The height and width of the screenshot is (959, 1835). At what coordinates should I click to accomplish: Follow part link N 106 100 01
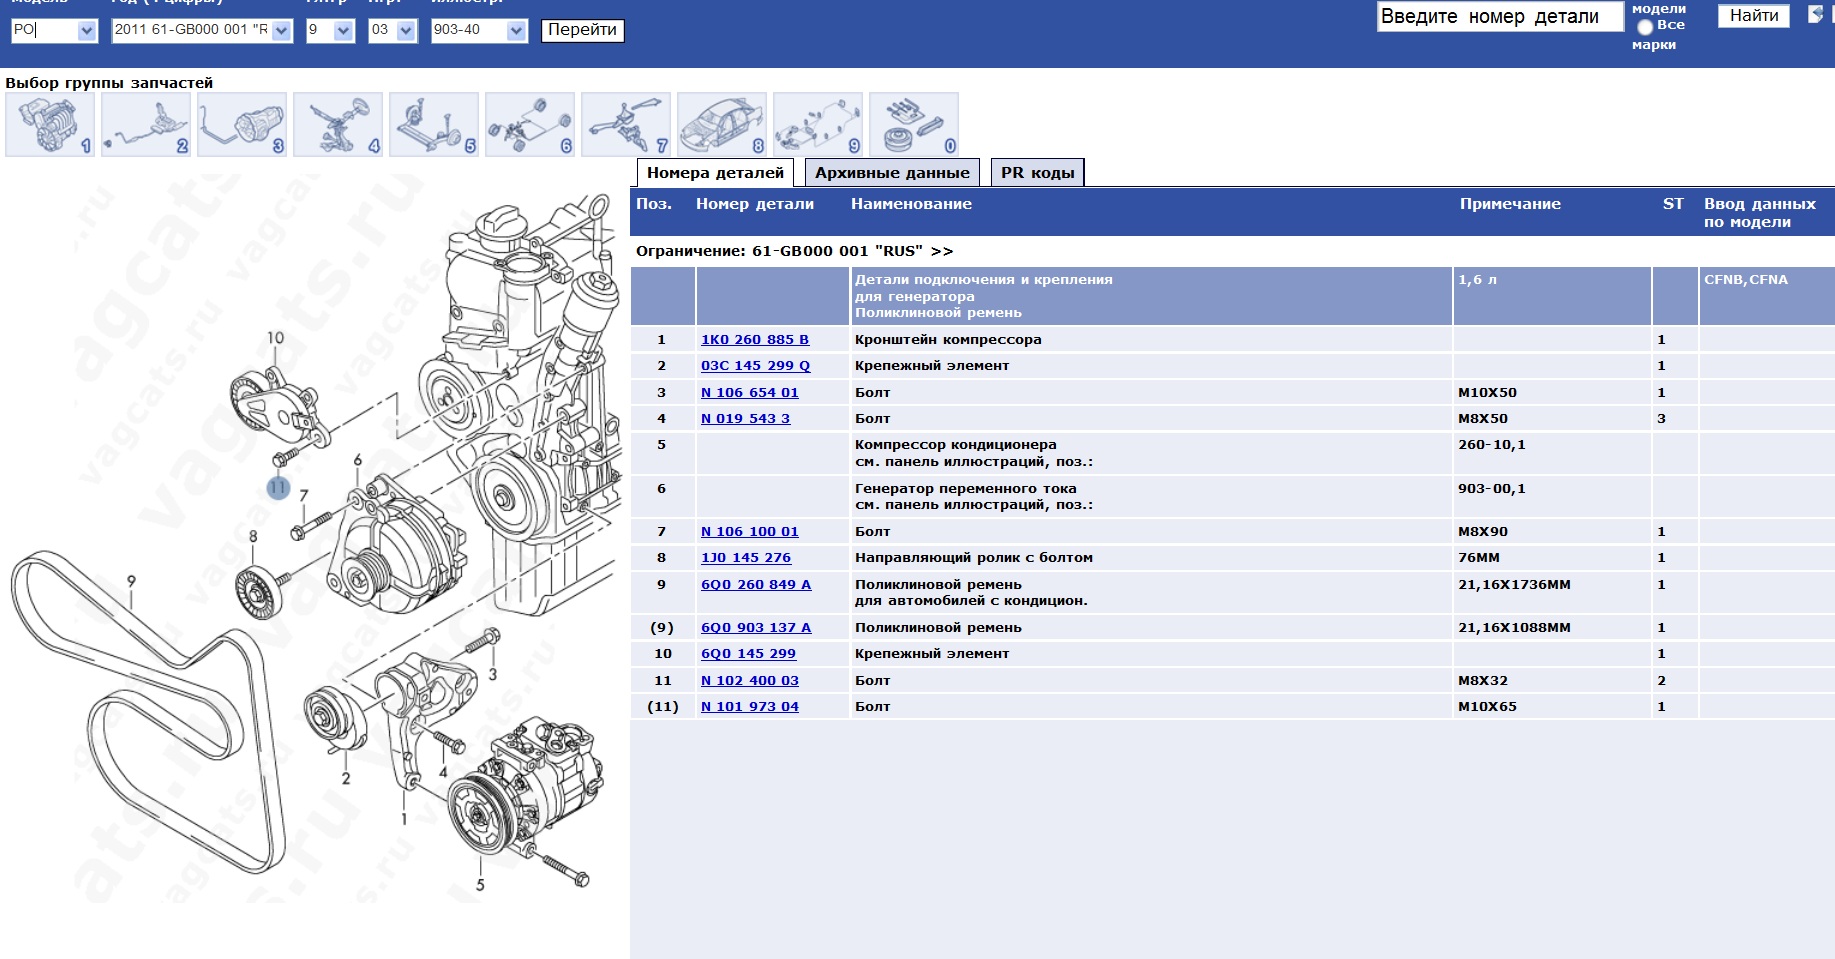(750, 532)
